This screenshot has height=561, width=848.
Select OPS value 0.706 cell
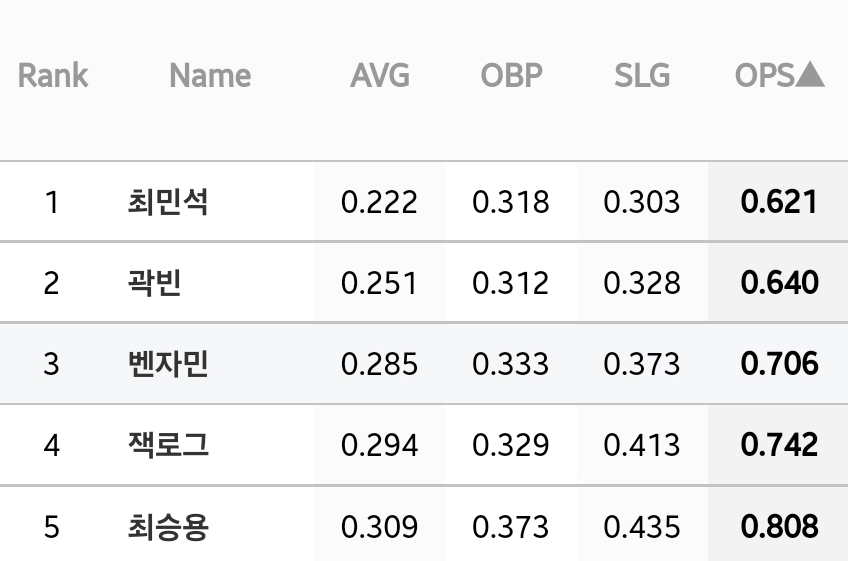778,364
